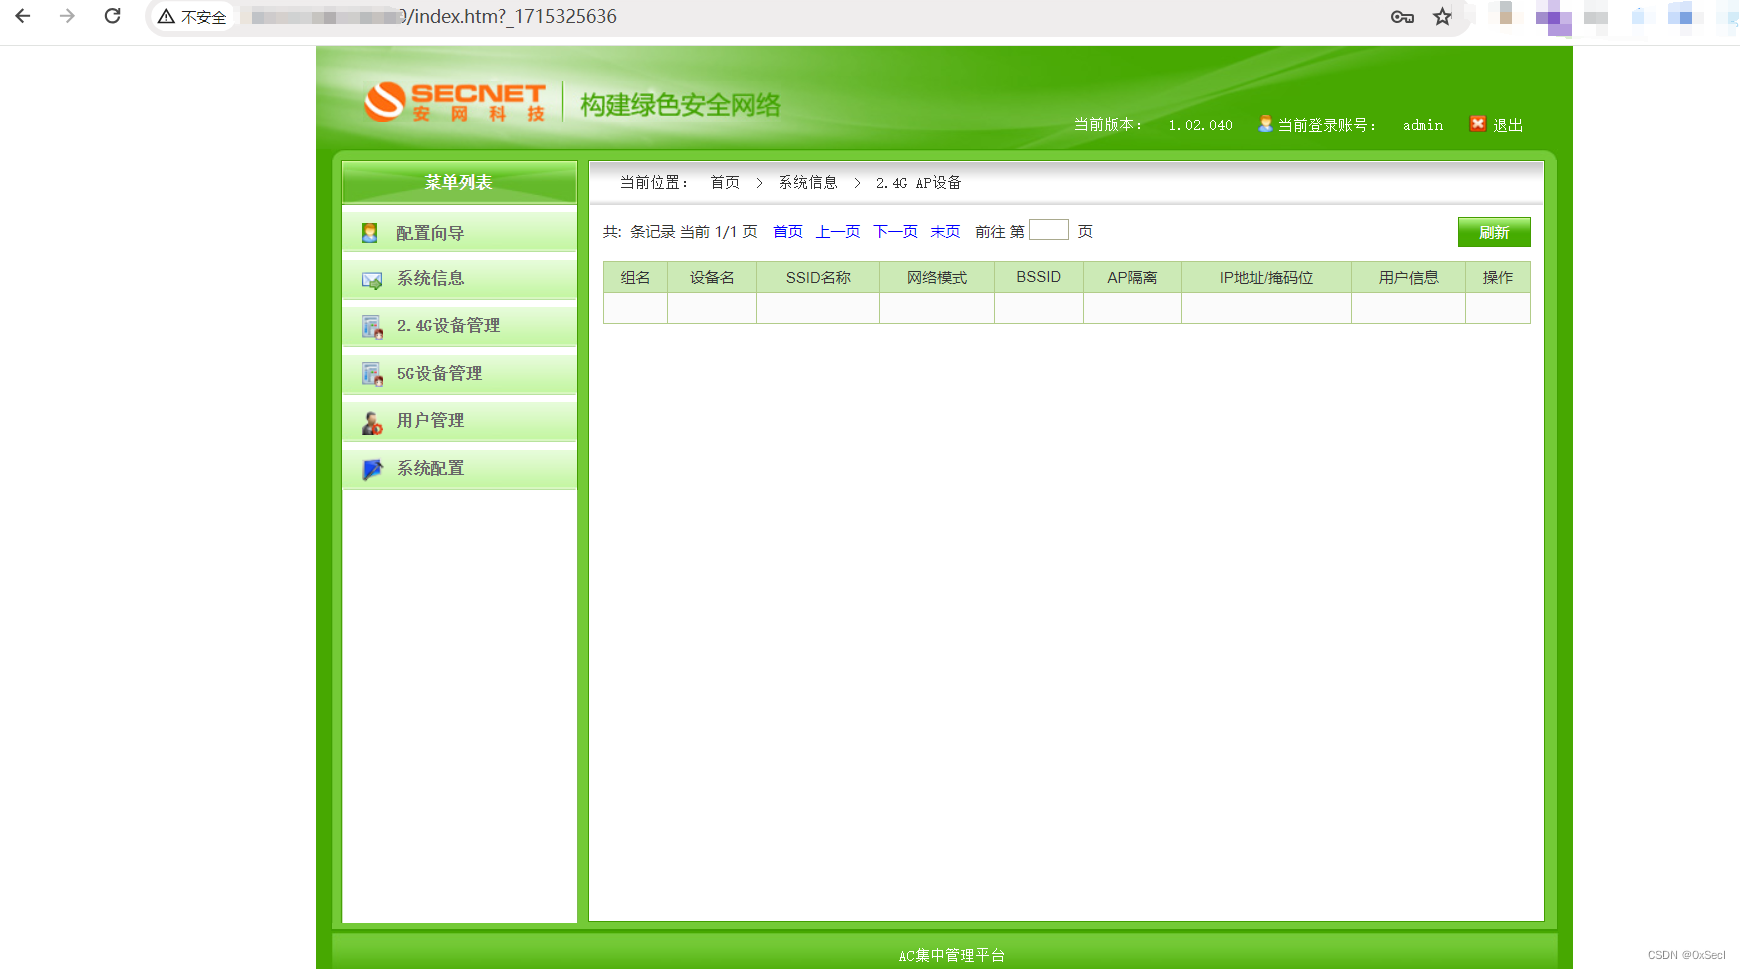Viewport: 1740px width, 969px height.
Task: Click the BSSID column header
Action: point(1039,278)
